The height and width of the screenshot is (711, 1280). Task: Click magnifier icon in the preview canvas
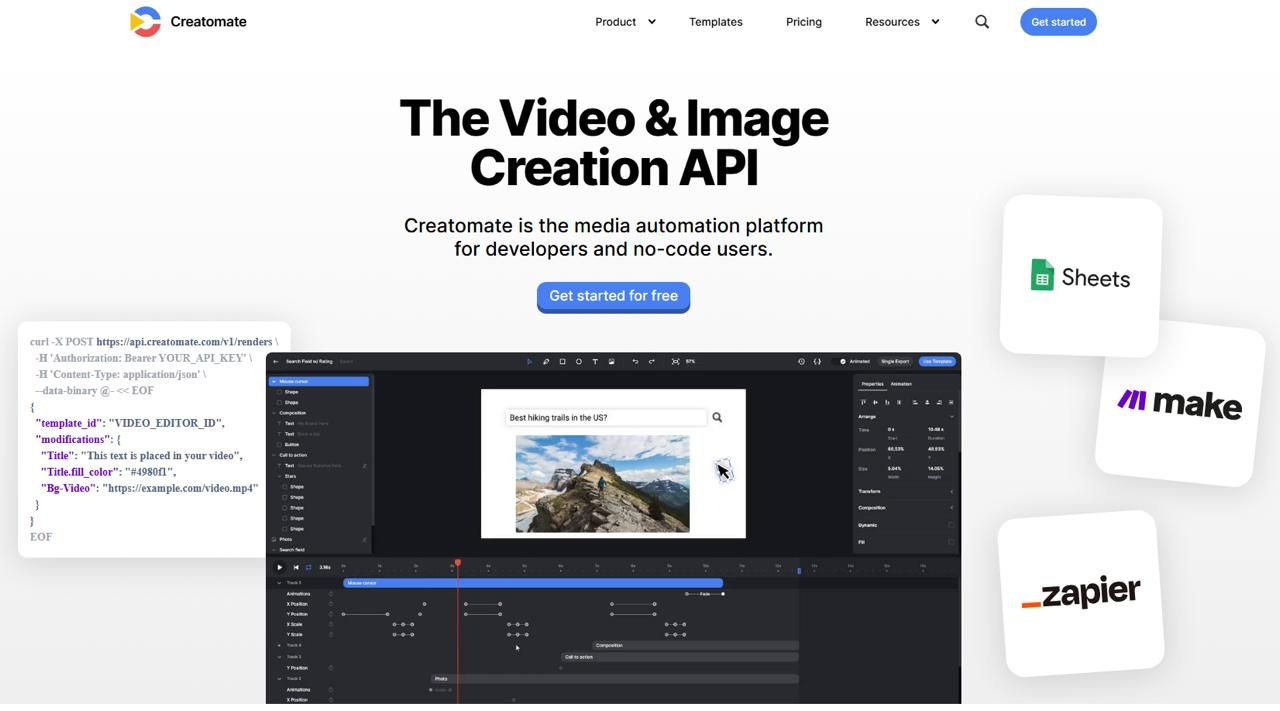point(717,417)
